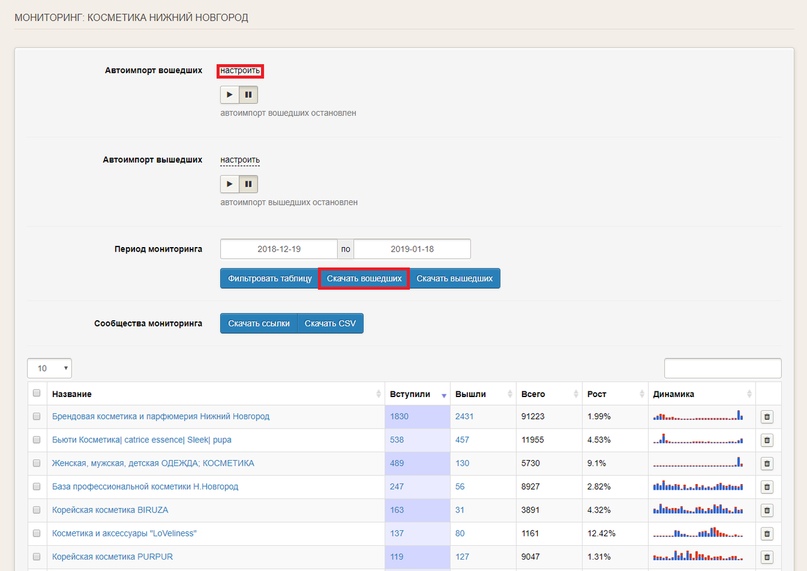The height and width of the screenshot is (571, 807).
Task: Open настроить link for Автоимпорт вышедших
Action: 240,160
